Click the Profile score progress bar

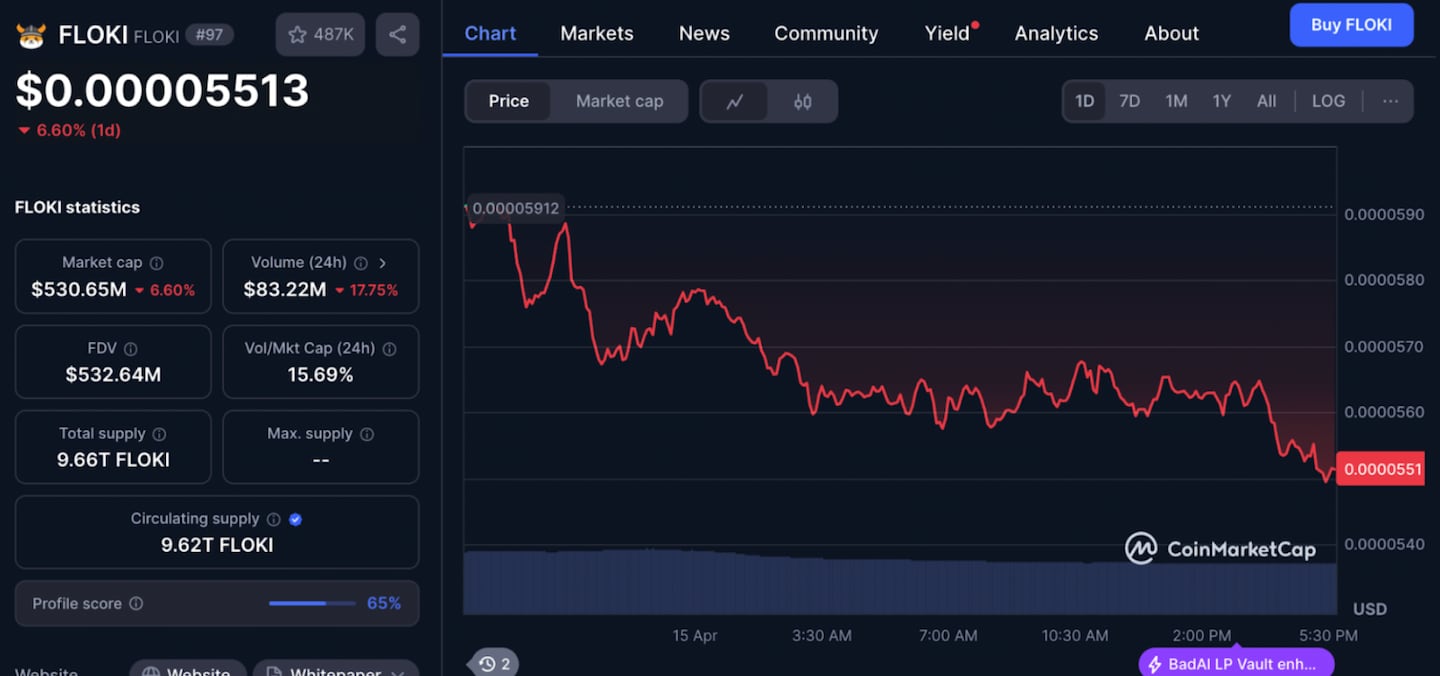pyautogui.click(x=312, y=604)
